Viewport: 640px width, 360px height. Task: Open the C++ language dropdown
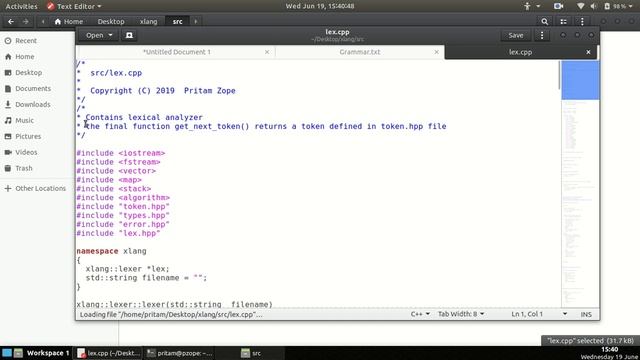point(420,314)
